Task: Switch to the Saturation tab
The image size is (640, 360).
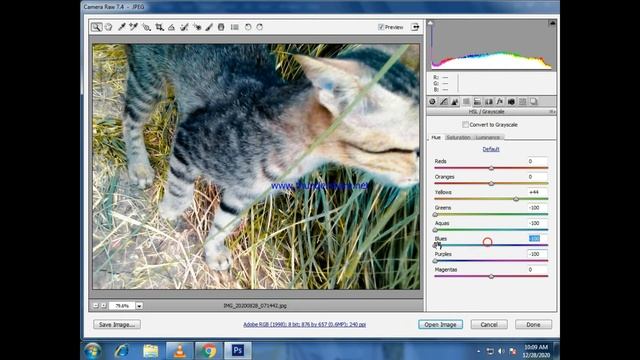Action: [x=458, y=138]
